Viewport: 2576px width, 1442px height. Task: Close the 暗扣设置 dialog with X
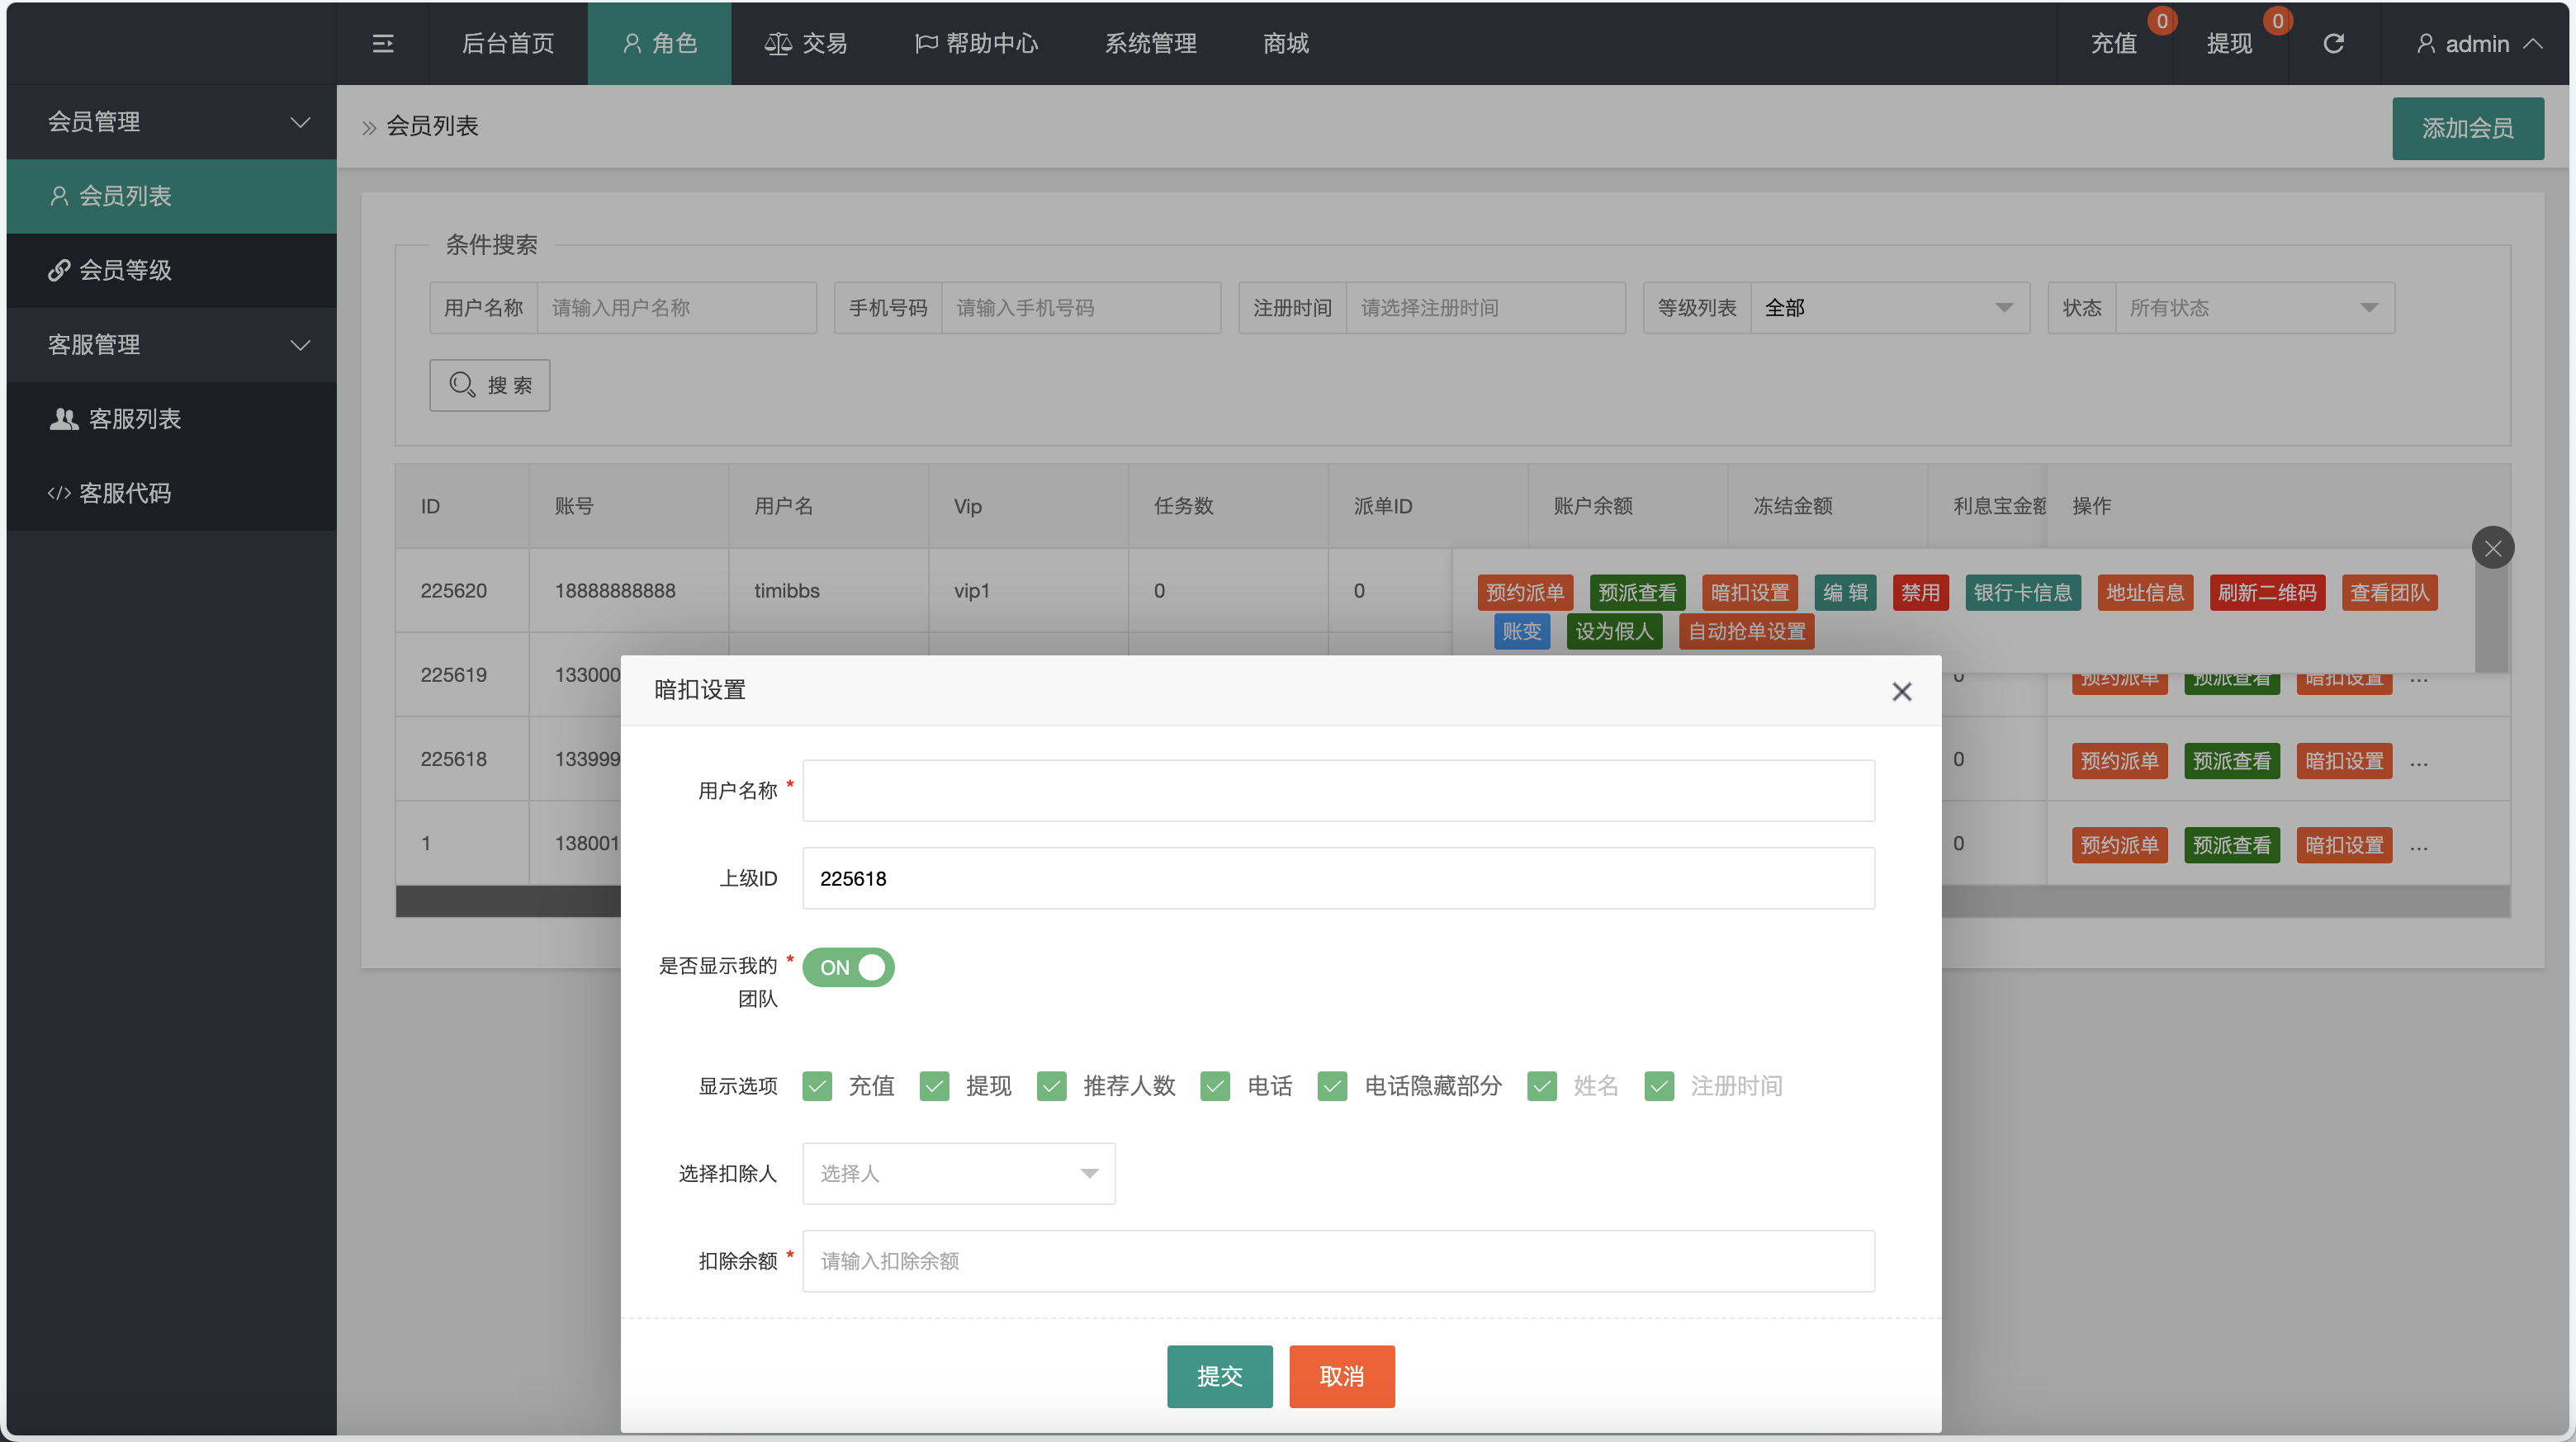point(1901,691)
